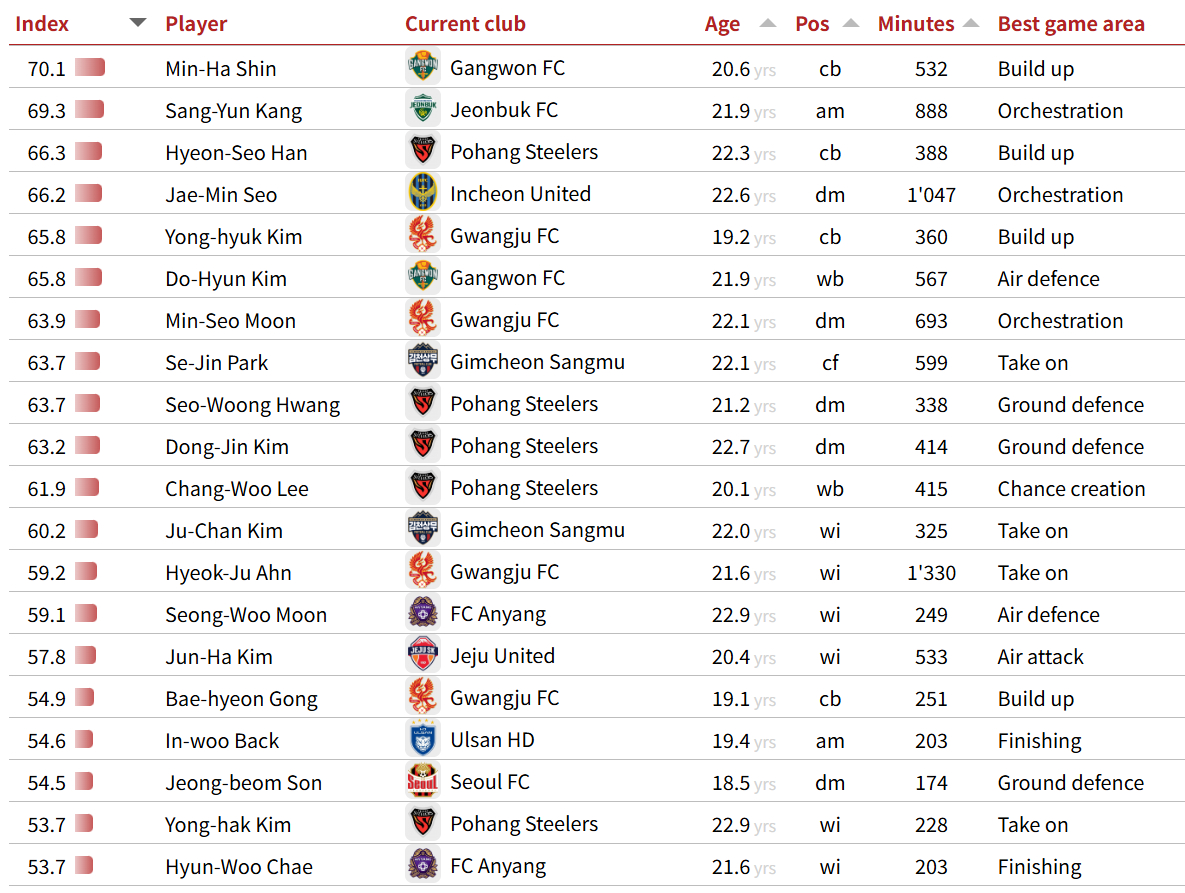
Task: Sort by Pos using the column arrow
Action: (x=851, y=24)
